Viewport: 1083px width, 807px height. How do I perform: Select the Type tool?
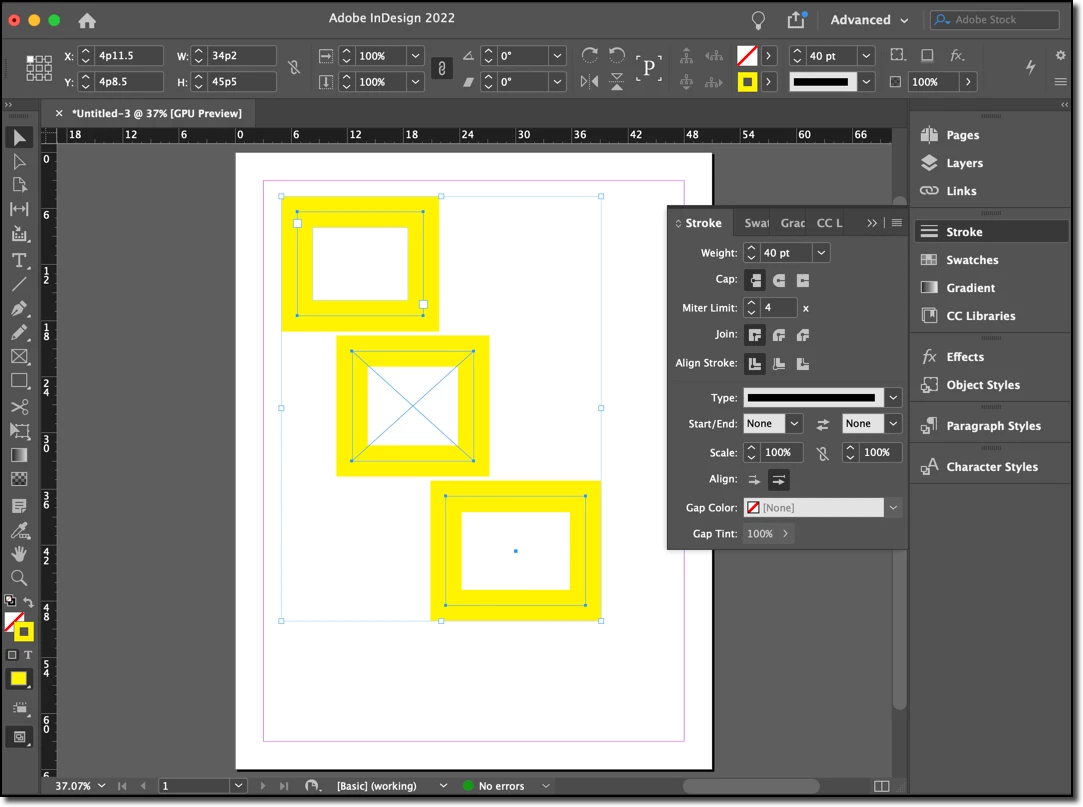19,260
